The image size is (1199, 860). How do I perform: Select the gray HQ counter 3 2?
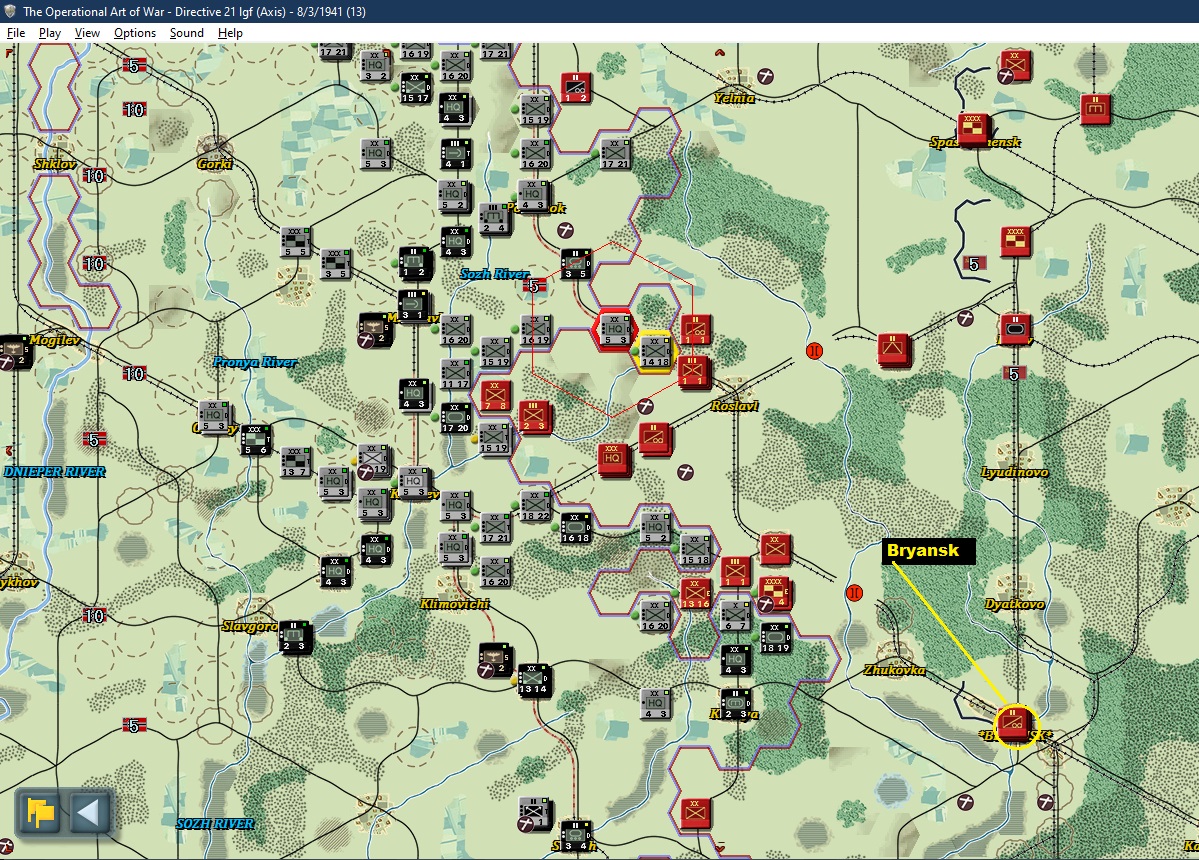tap(375, 66)
